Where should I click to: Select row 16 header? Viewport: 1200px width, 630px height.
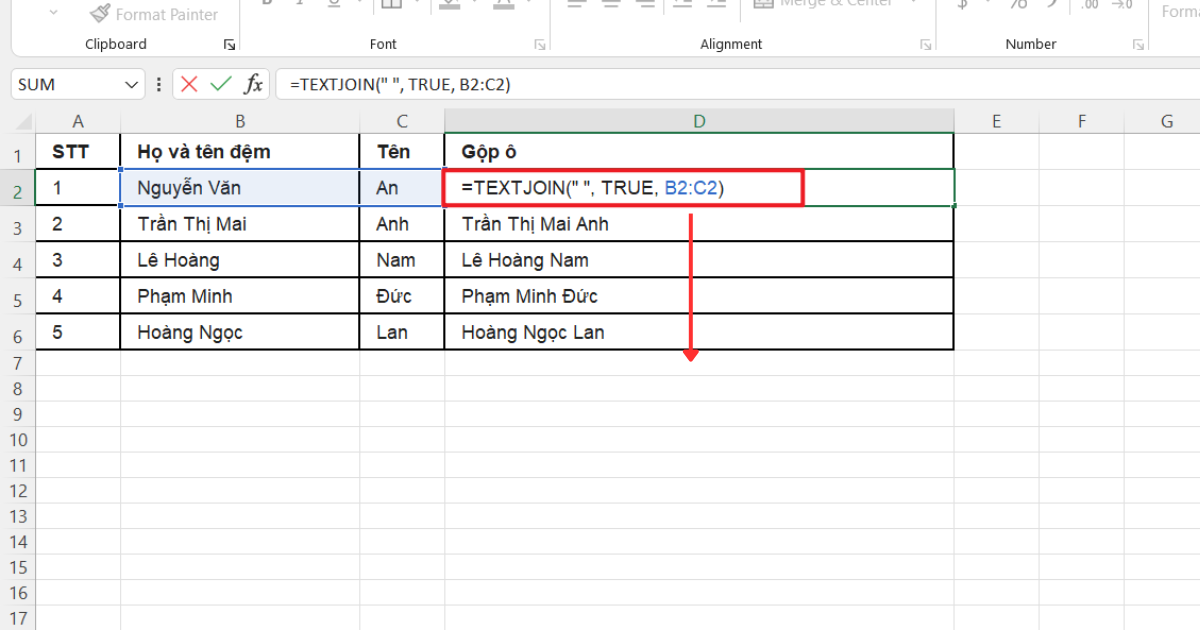point(18,594)
